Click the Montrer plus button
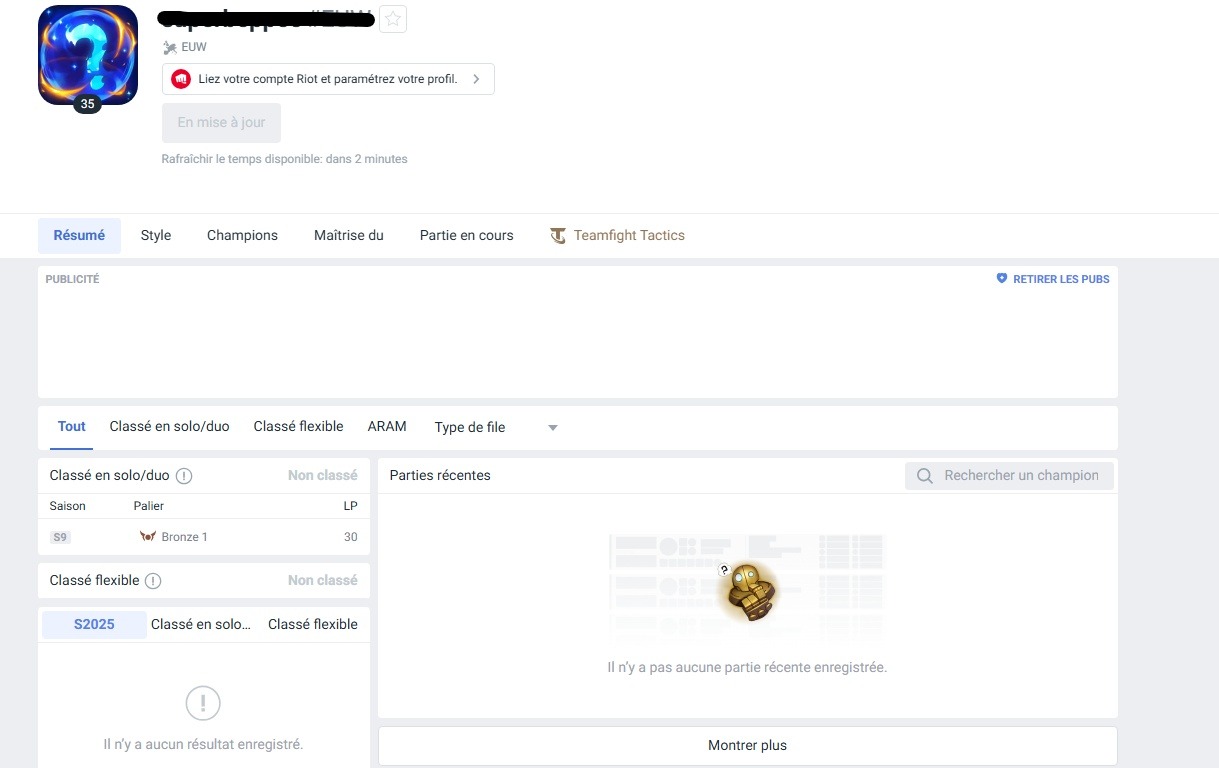1219x768 pixels. click(747, 746)
